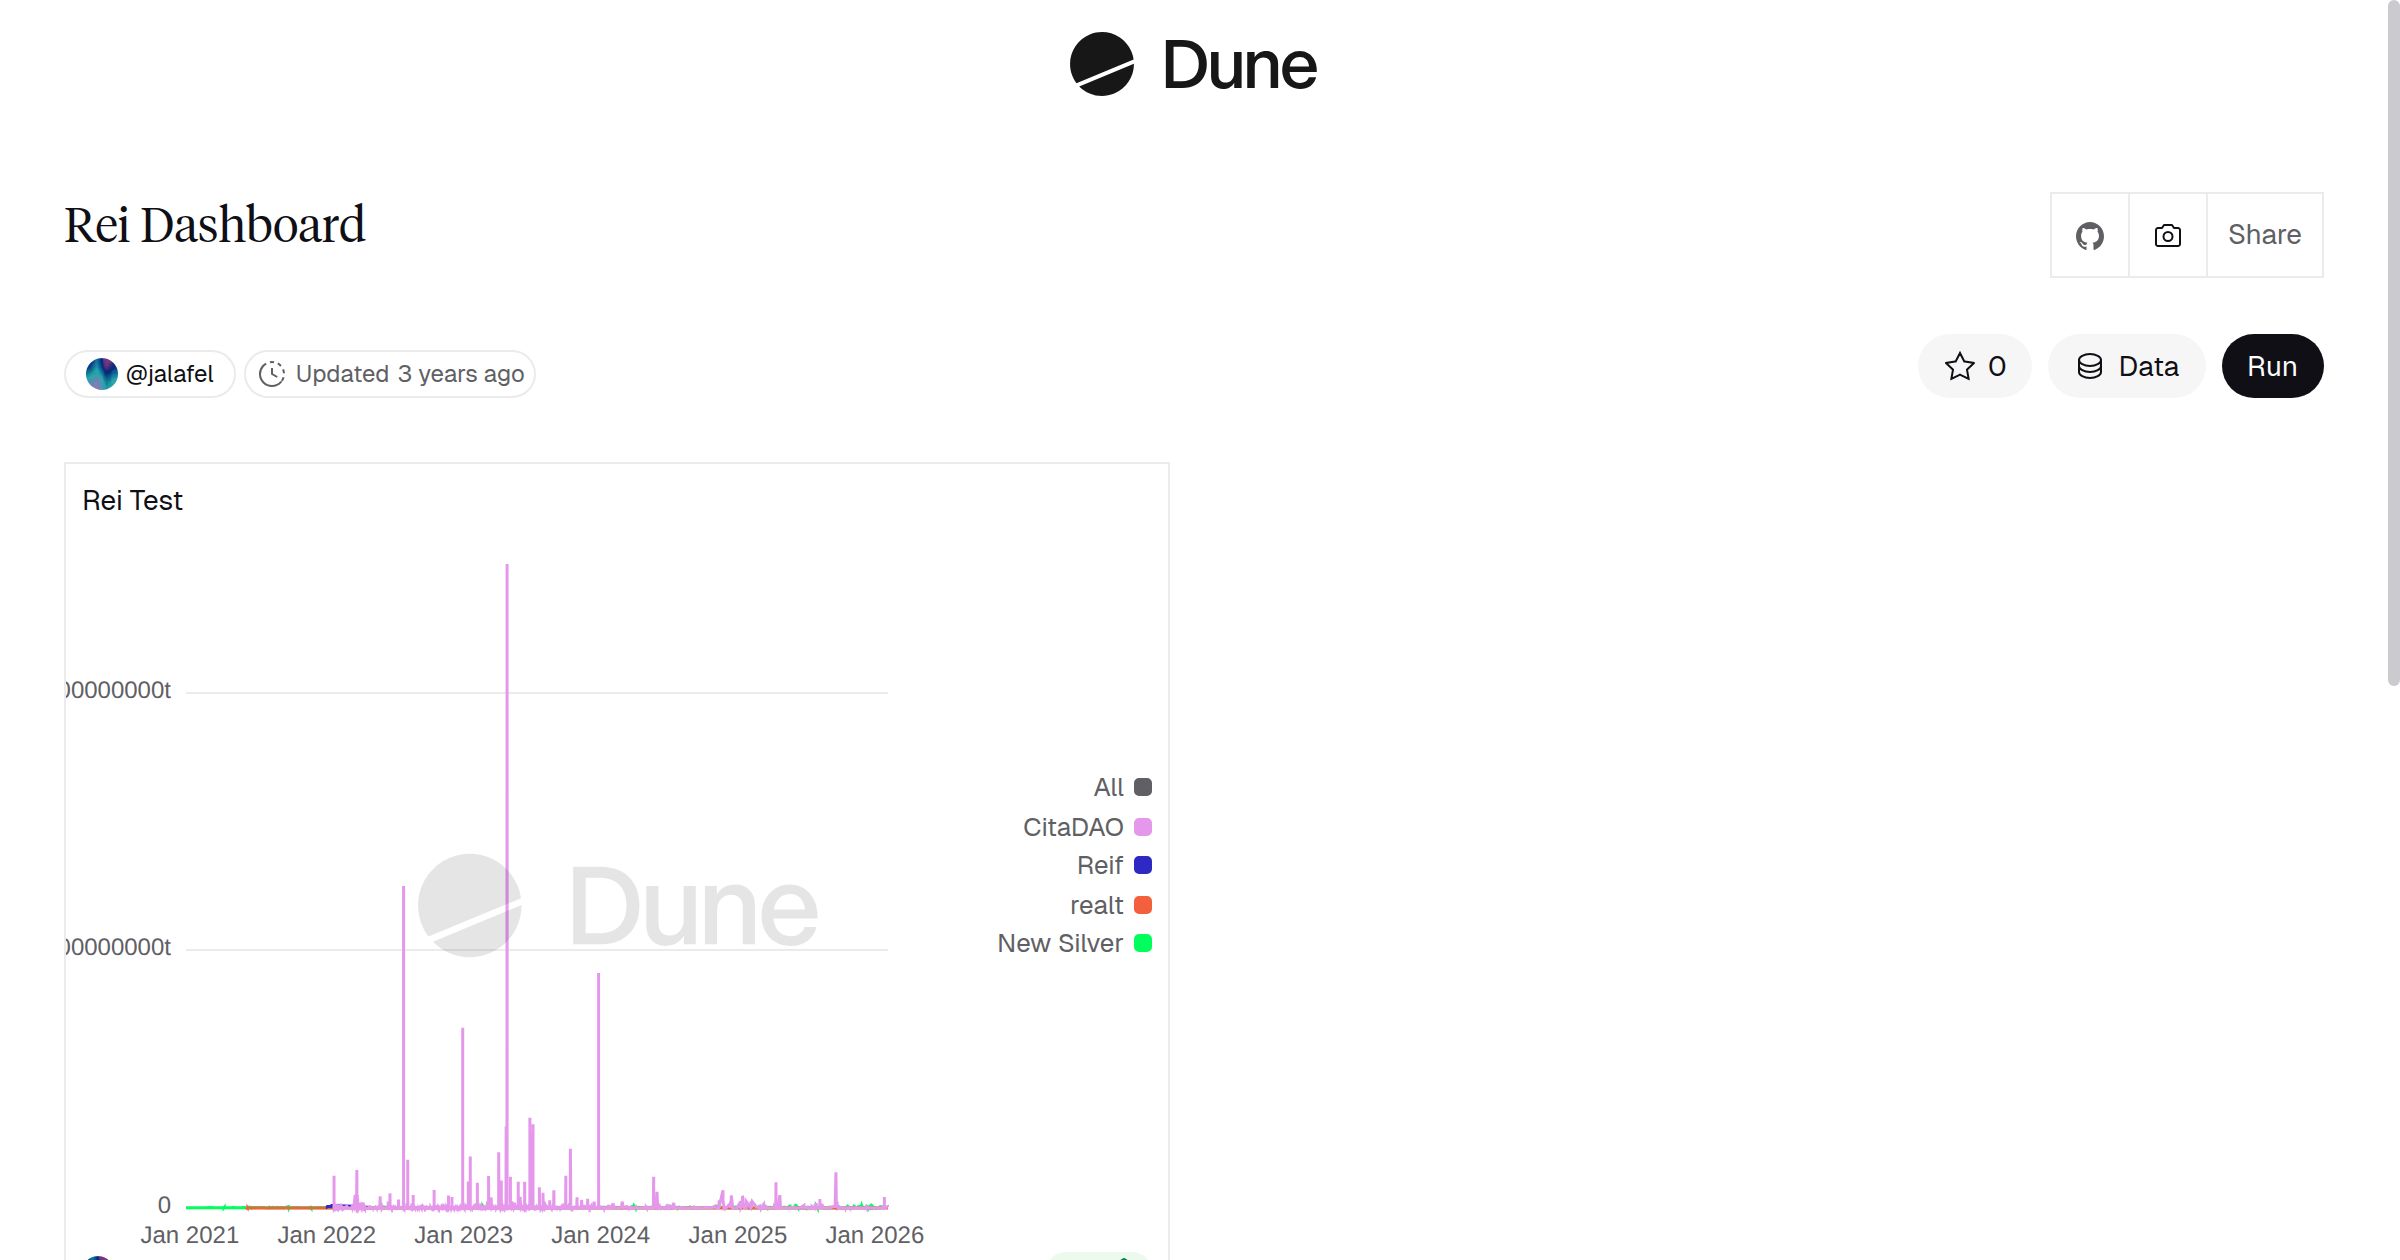Screen dimensions: 2400x1260
Task: Click the Dune watermark on the chart
Action: (x=620, y=905)
